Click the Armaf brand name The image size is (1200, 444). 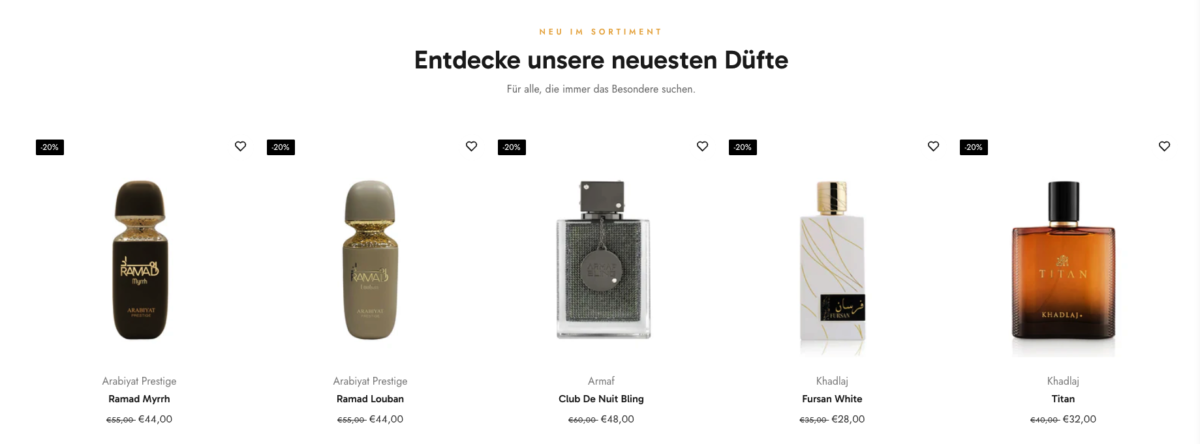pos(601,381)
